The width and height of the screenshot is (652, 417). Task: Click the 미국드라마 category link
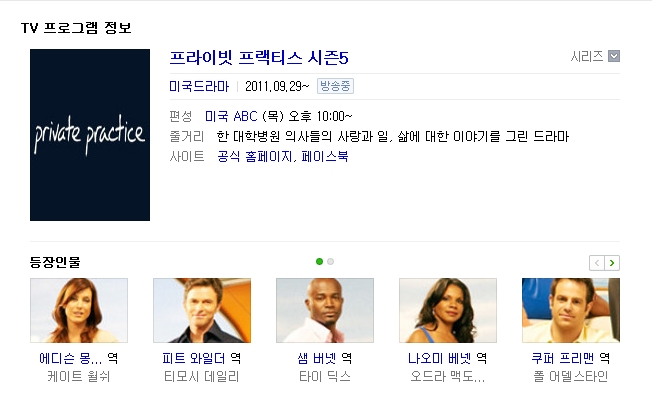coord(199,86)
